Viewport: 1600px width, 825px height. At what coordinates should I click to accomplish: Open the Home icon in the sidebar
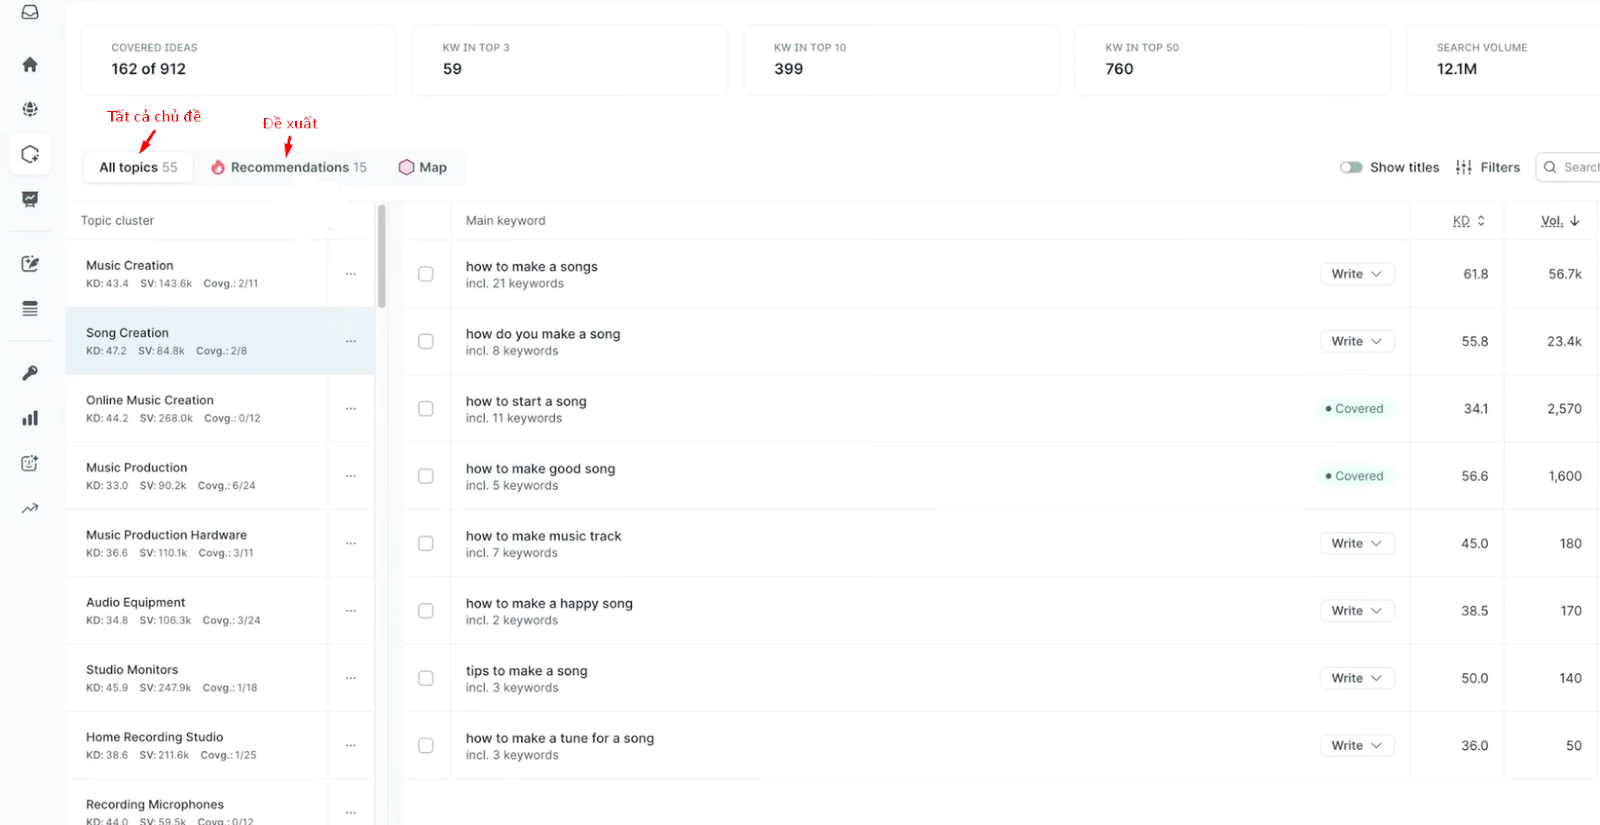tap(30, 65)
